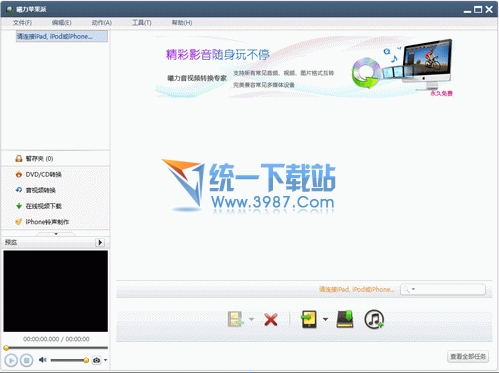Open the iPhone ringtone maker
Screen dimensions: 499x373
[x=42, y=222]
